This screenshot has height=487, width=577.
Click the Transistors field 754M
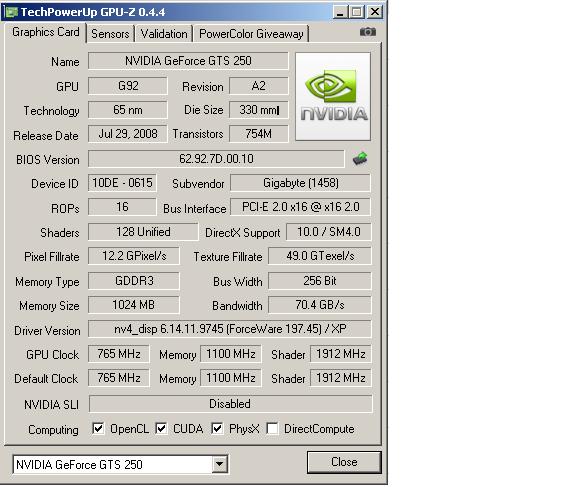tap(259, 134)
